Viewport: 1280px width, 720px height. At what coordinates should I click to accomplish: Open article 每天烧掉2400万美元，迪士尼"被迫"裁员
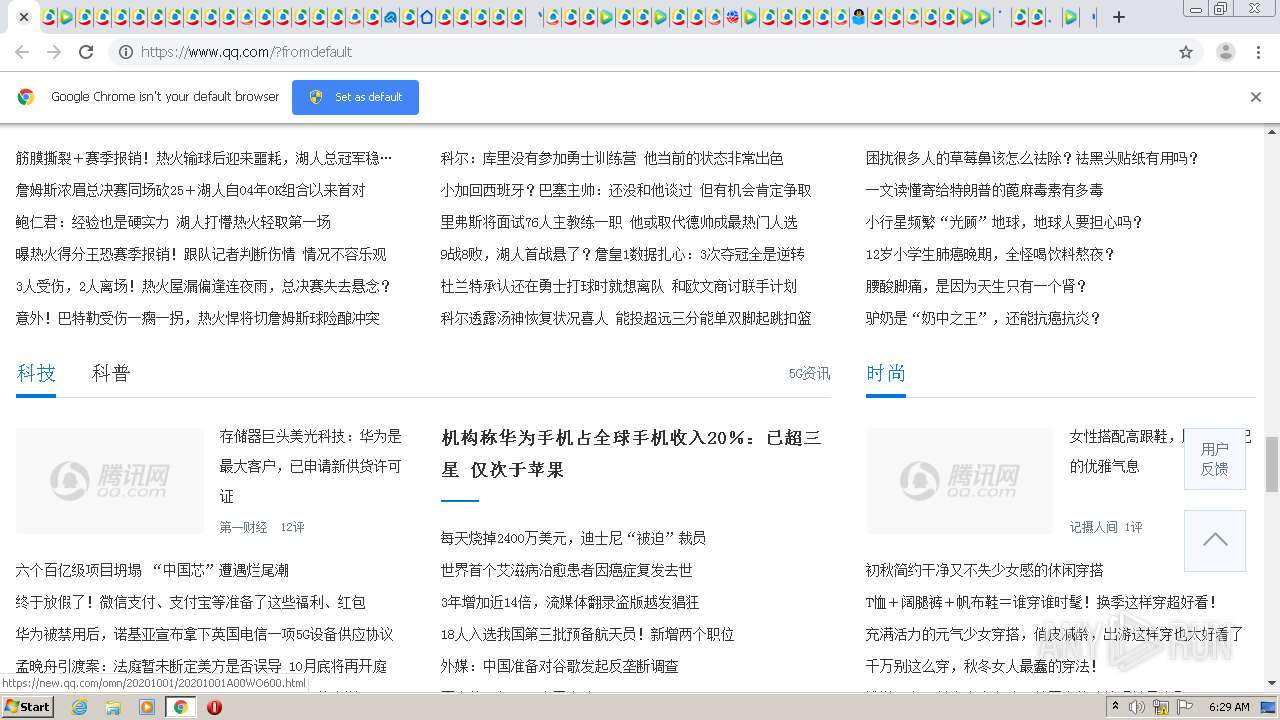573,538
